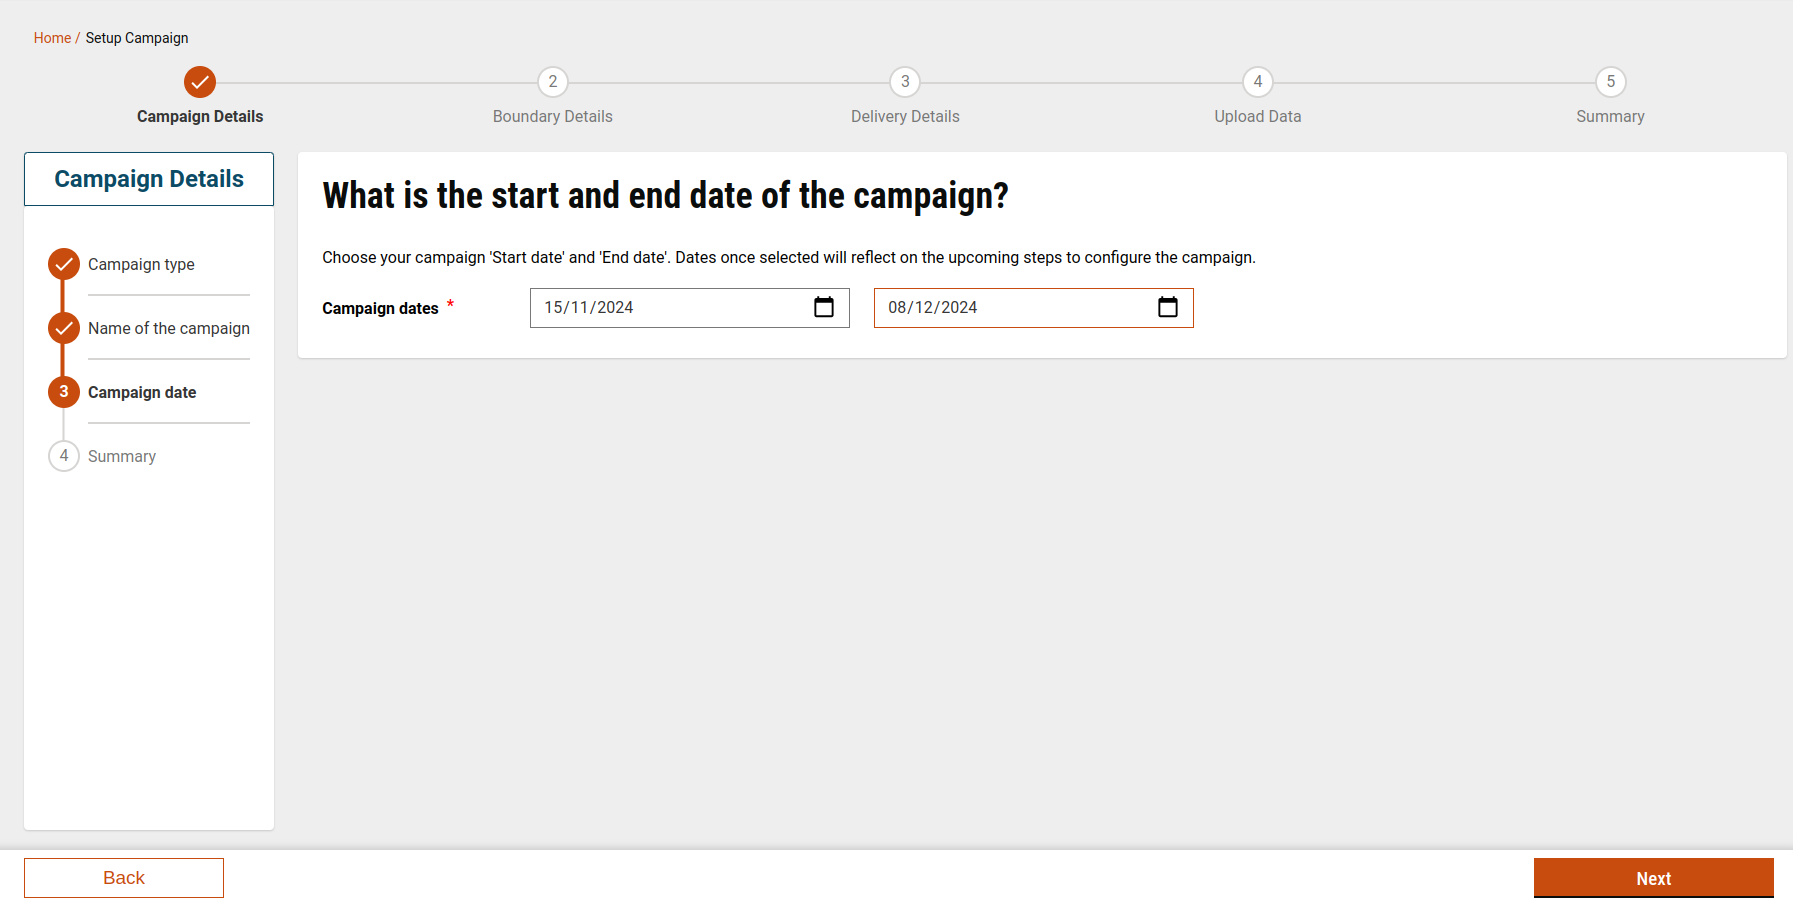Go to the Upload Data step label

click(x=1258, y=116)
